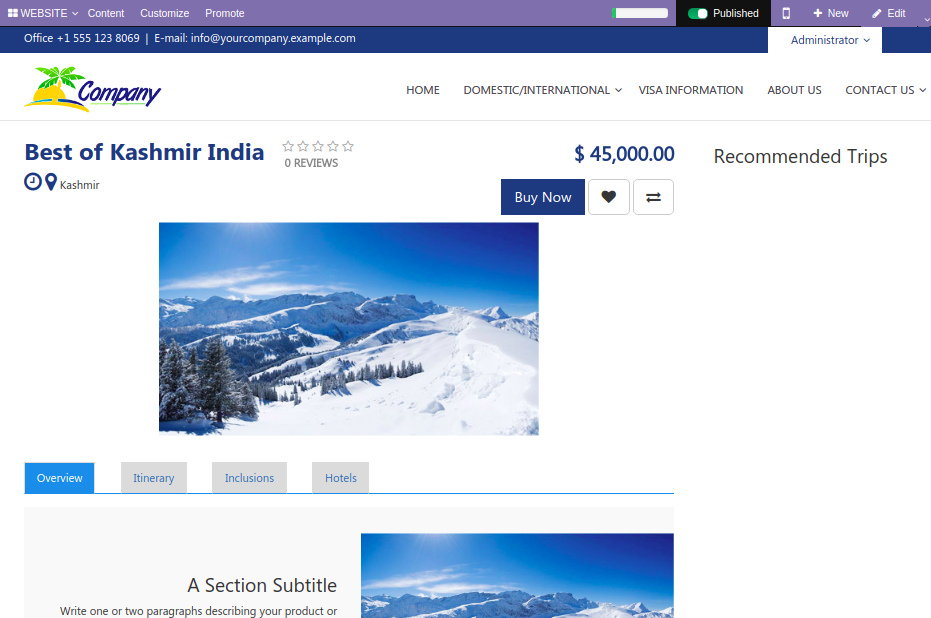Click the 'Recommended Trips' heading
The width and height of the screenshot is (931, 618).
coord(800,157)
